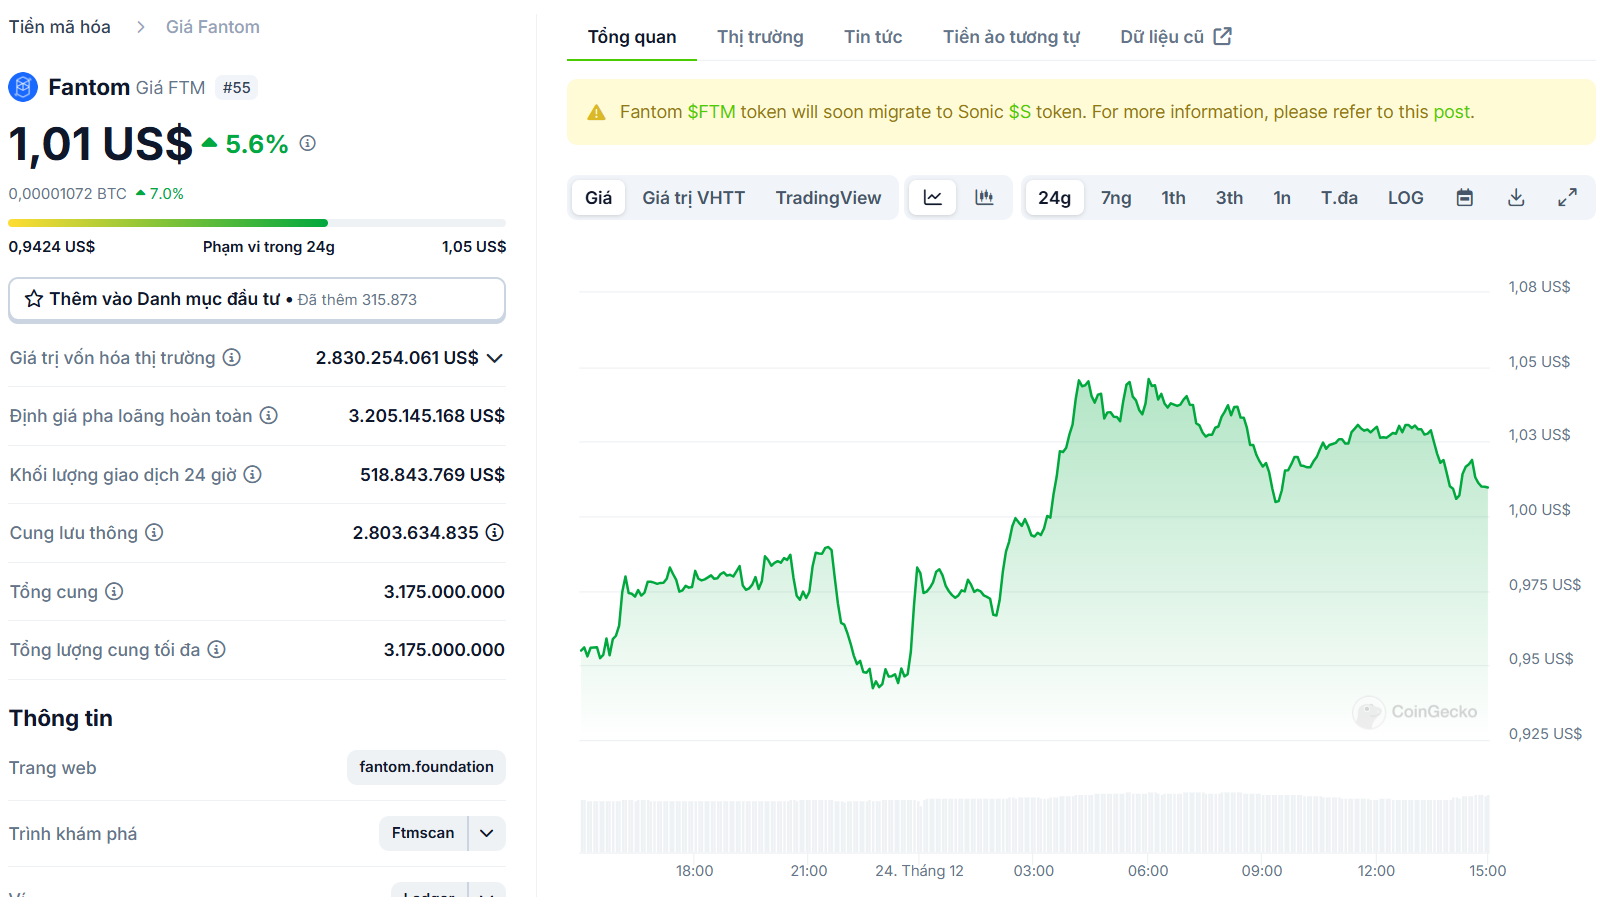
Task: Click $S token link in banner
Action: point(1020,112)
